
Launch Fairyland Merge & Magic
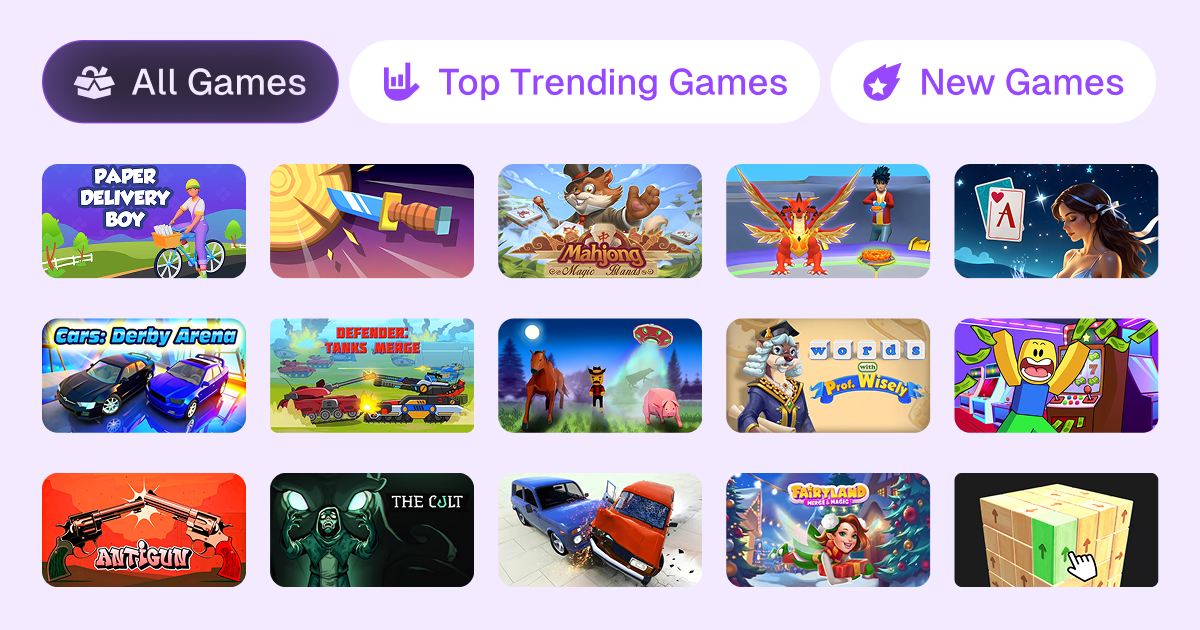pos(828,530)
